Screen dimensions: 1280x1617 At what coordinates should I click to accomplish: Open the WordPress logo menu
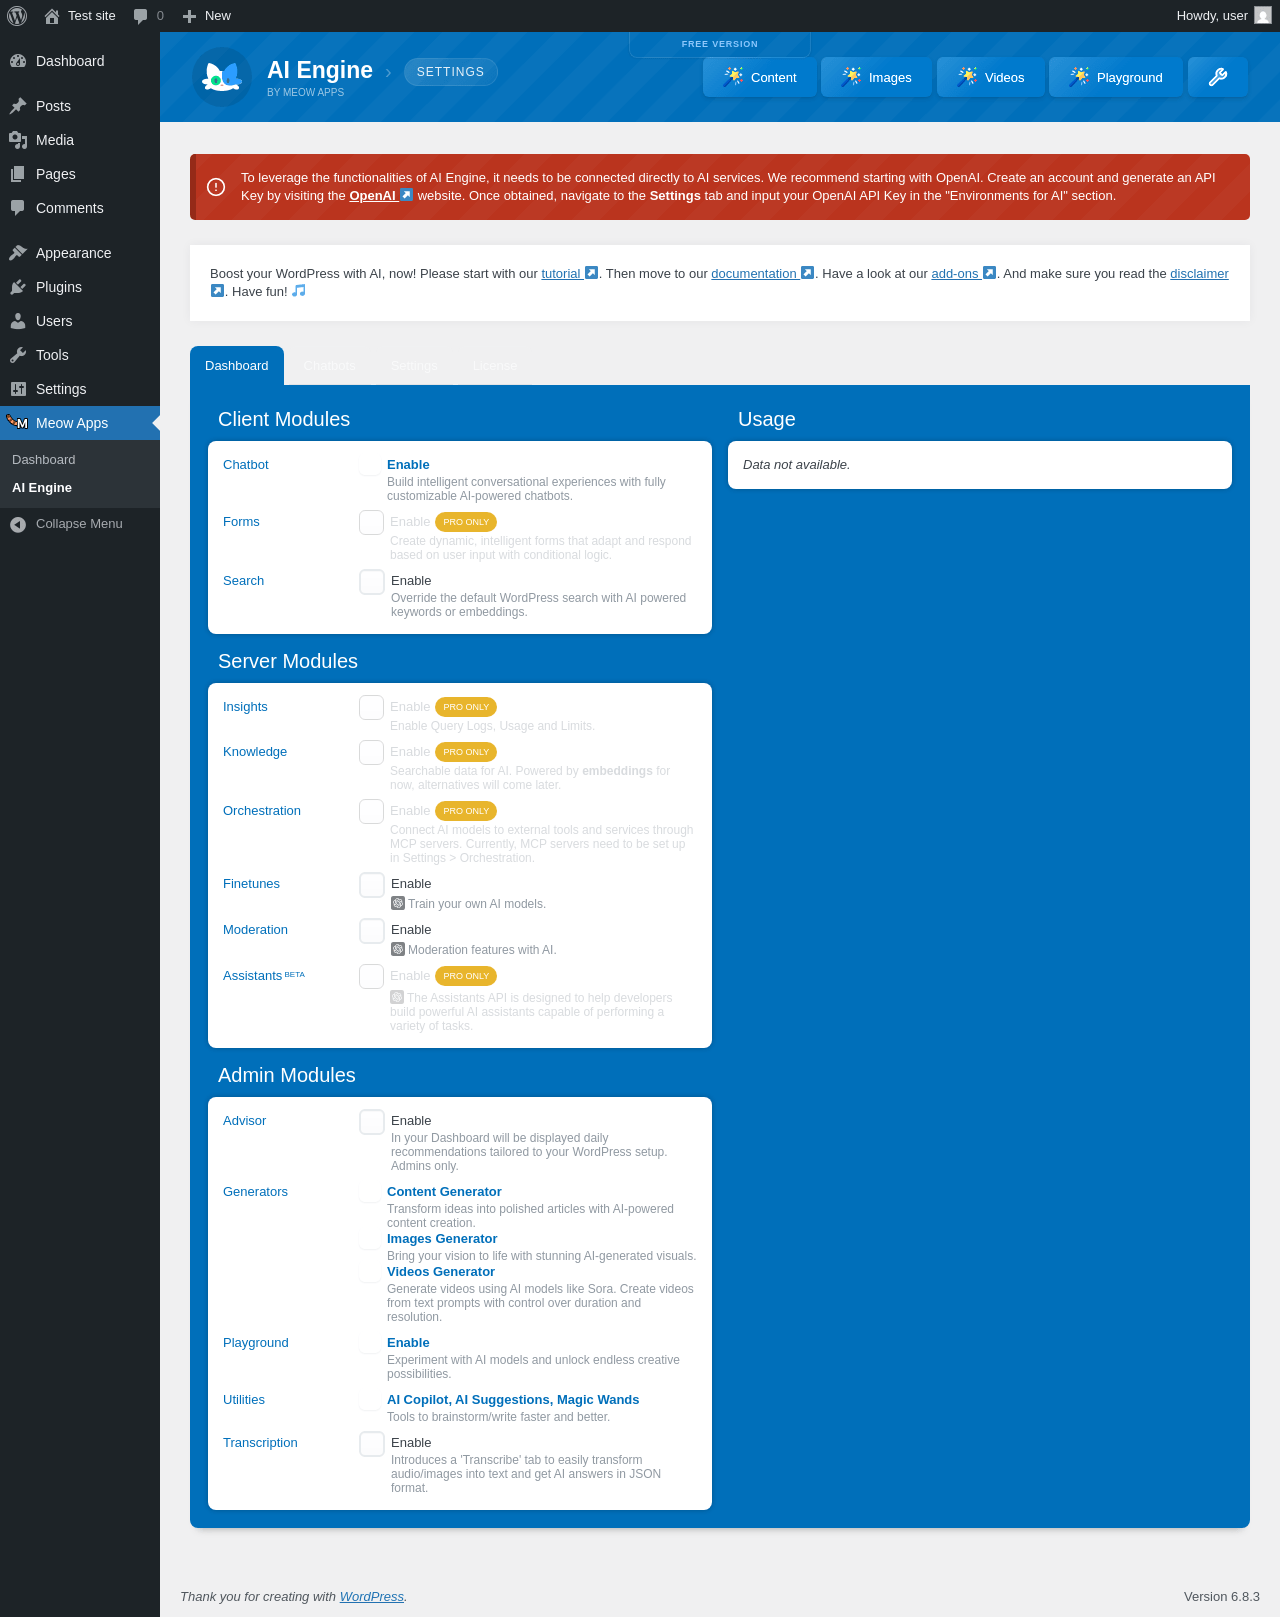click(x=17, y=16)
